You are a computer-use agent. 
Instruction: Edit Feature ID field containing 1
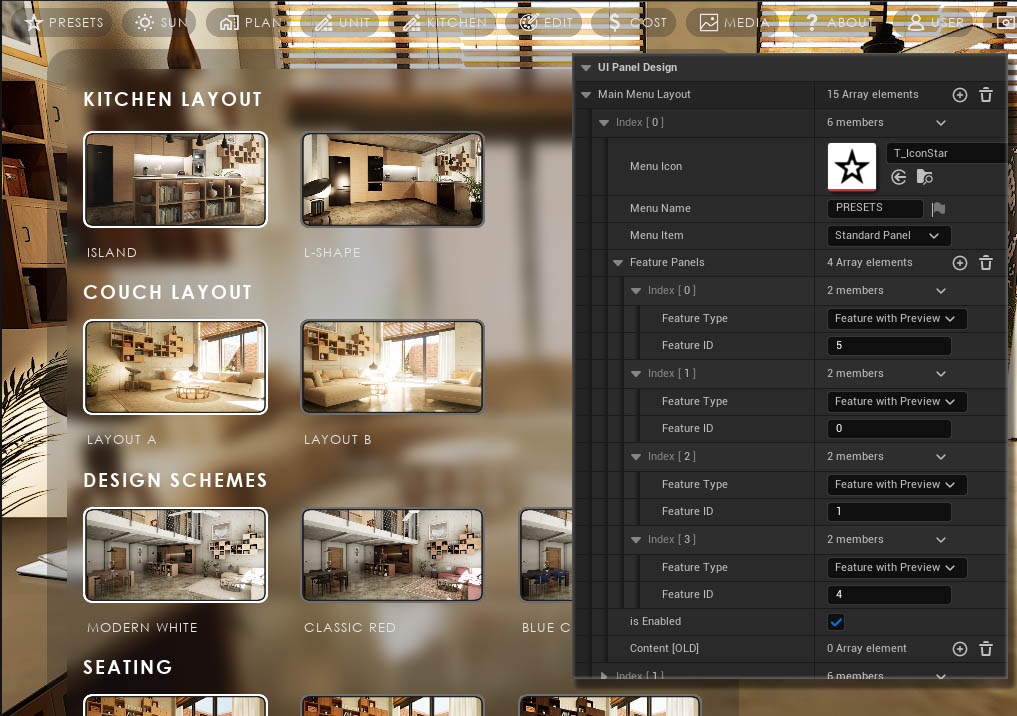(x=889, y=512)
